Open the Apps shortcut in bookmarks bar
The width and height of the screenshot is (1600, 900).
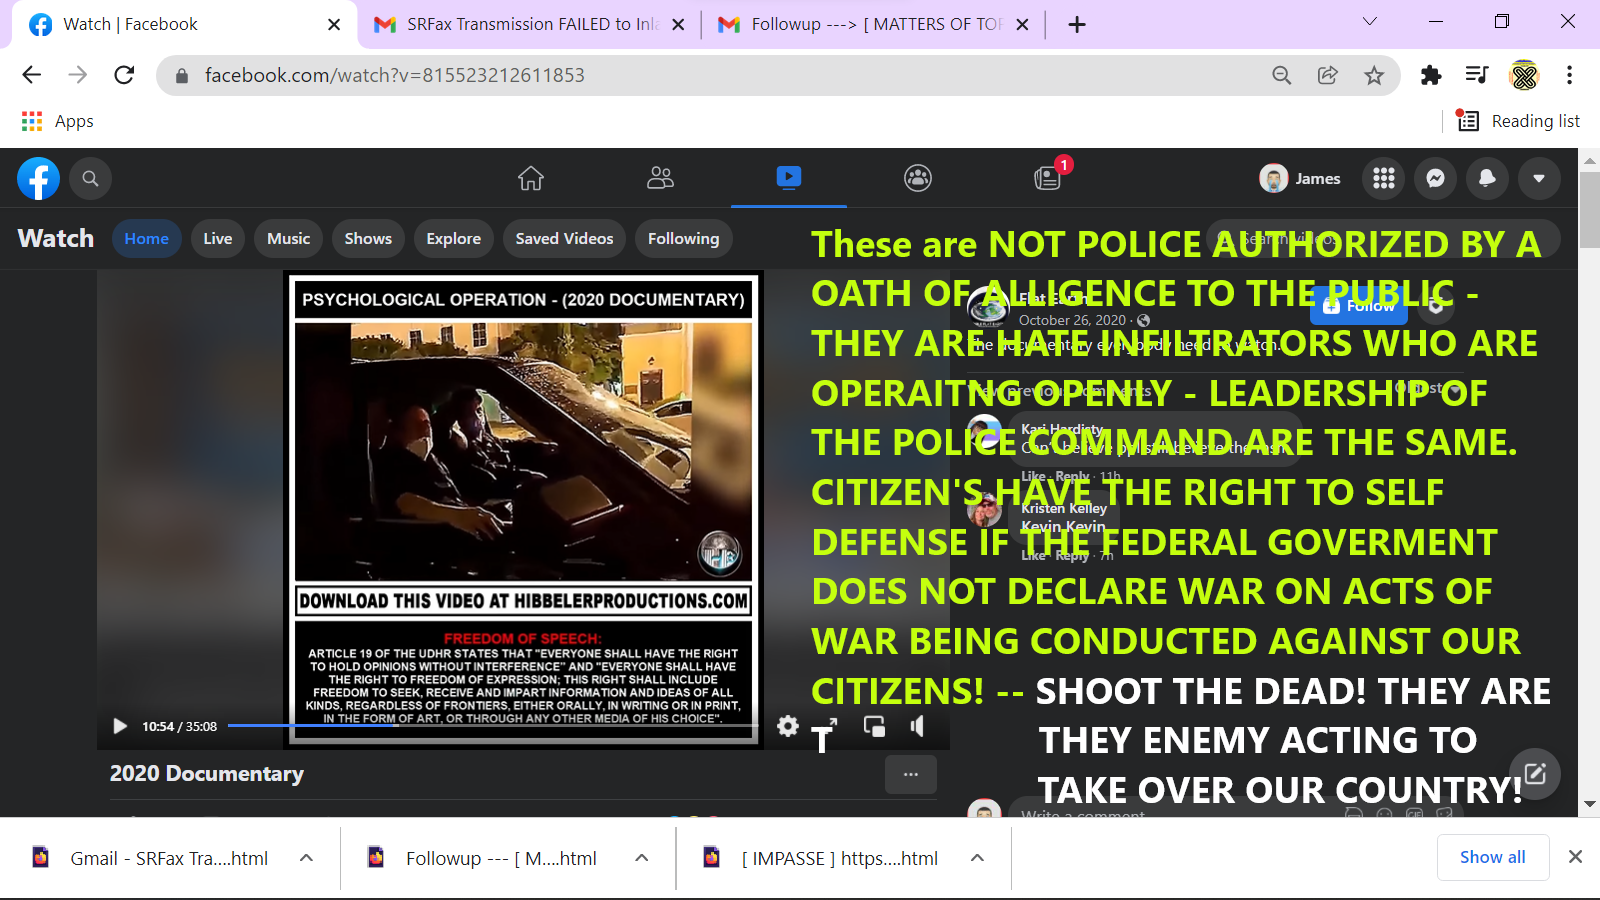58,121
